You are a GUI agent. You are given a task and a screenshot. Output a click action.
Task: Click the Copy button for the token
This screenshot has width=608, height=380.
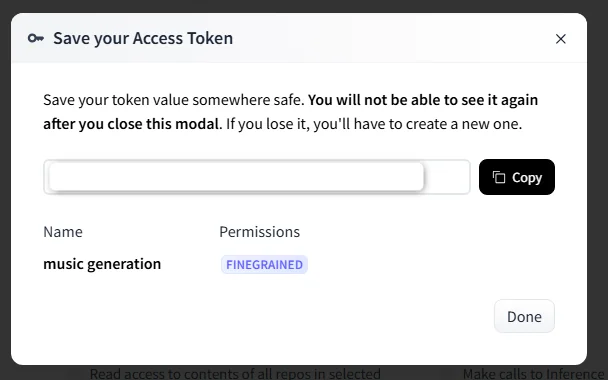pyautogui.click(x=516, y=177)
